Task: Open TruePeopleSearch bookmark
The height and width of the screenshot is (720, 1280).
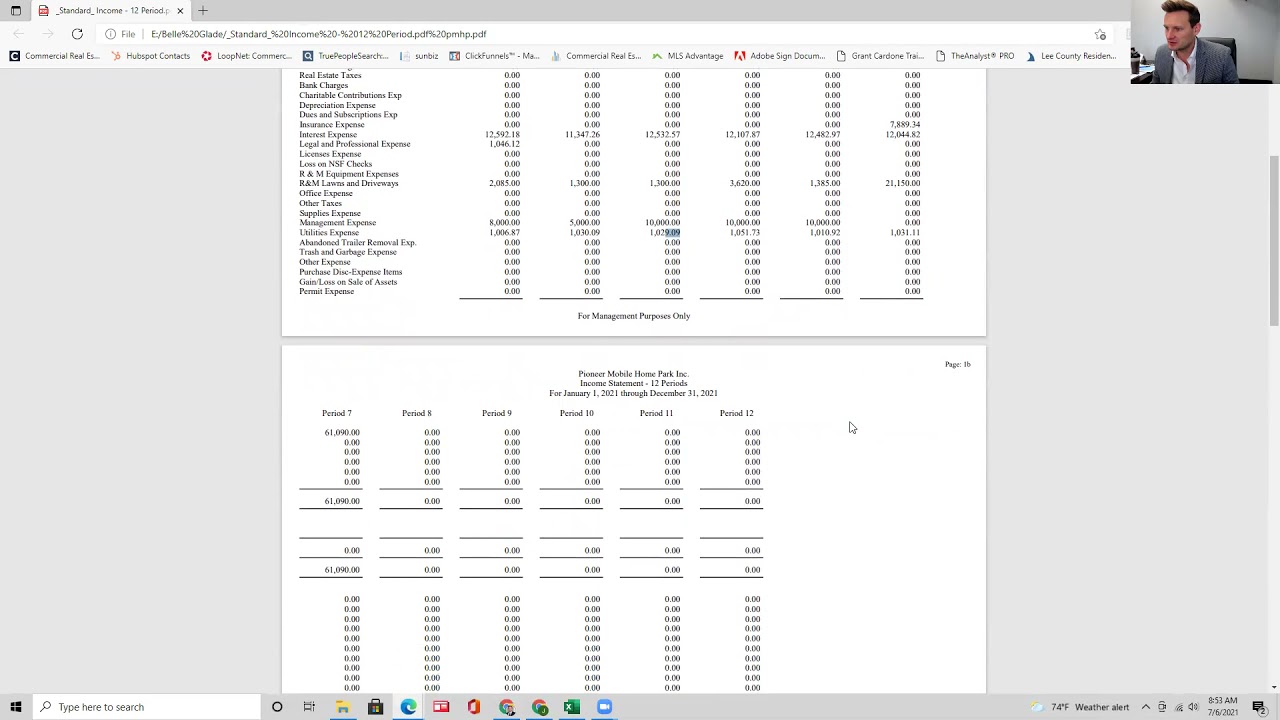Action: [x=345, y=56]
